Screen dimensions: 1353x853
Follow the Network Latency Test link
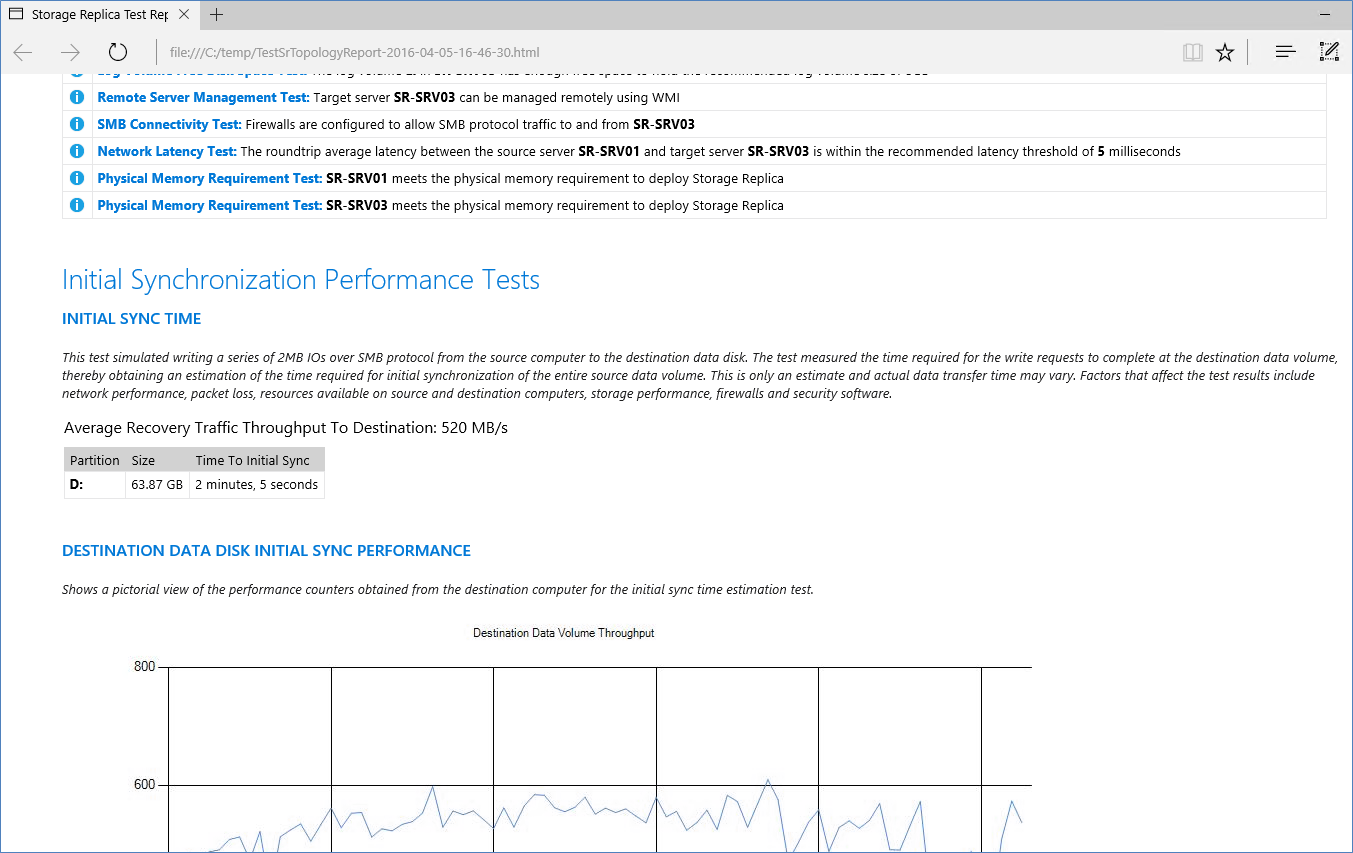(x=164, y=151)
